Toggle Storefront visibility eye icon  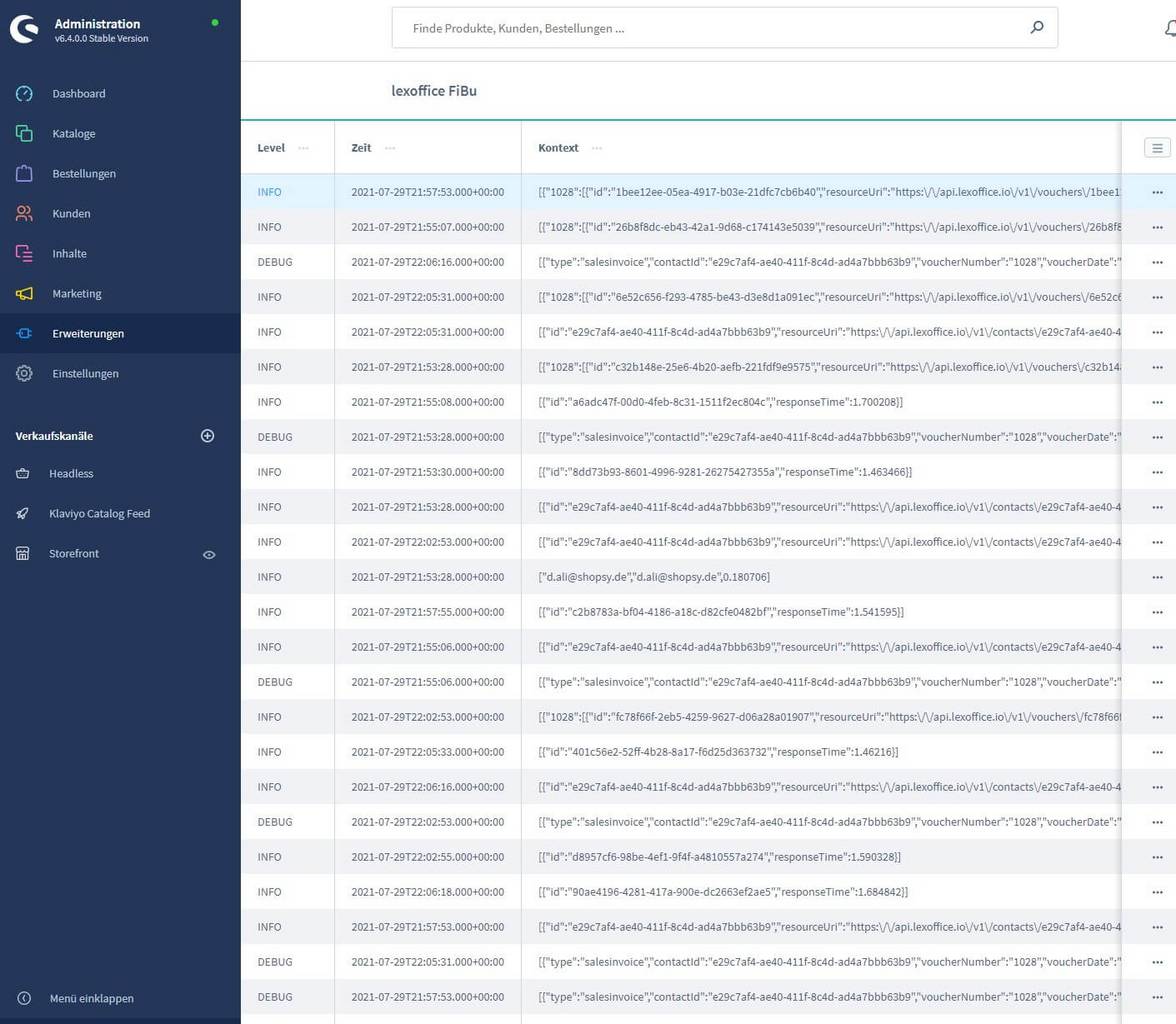coord(209,554)
